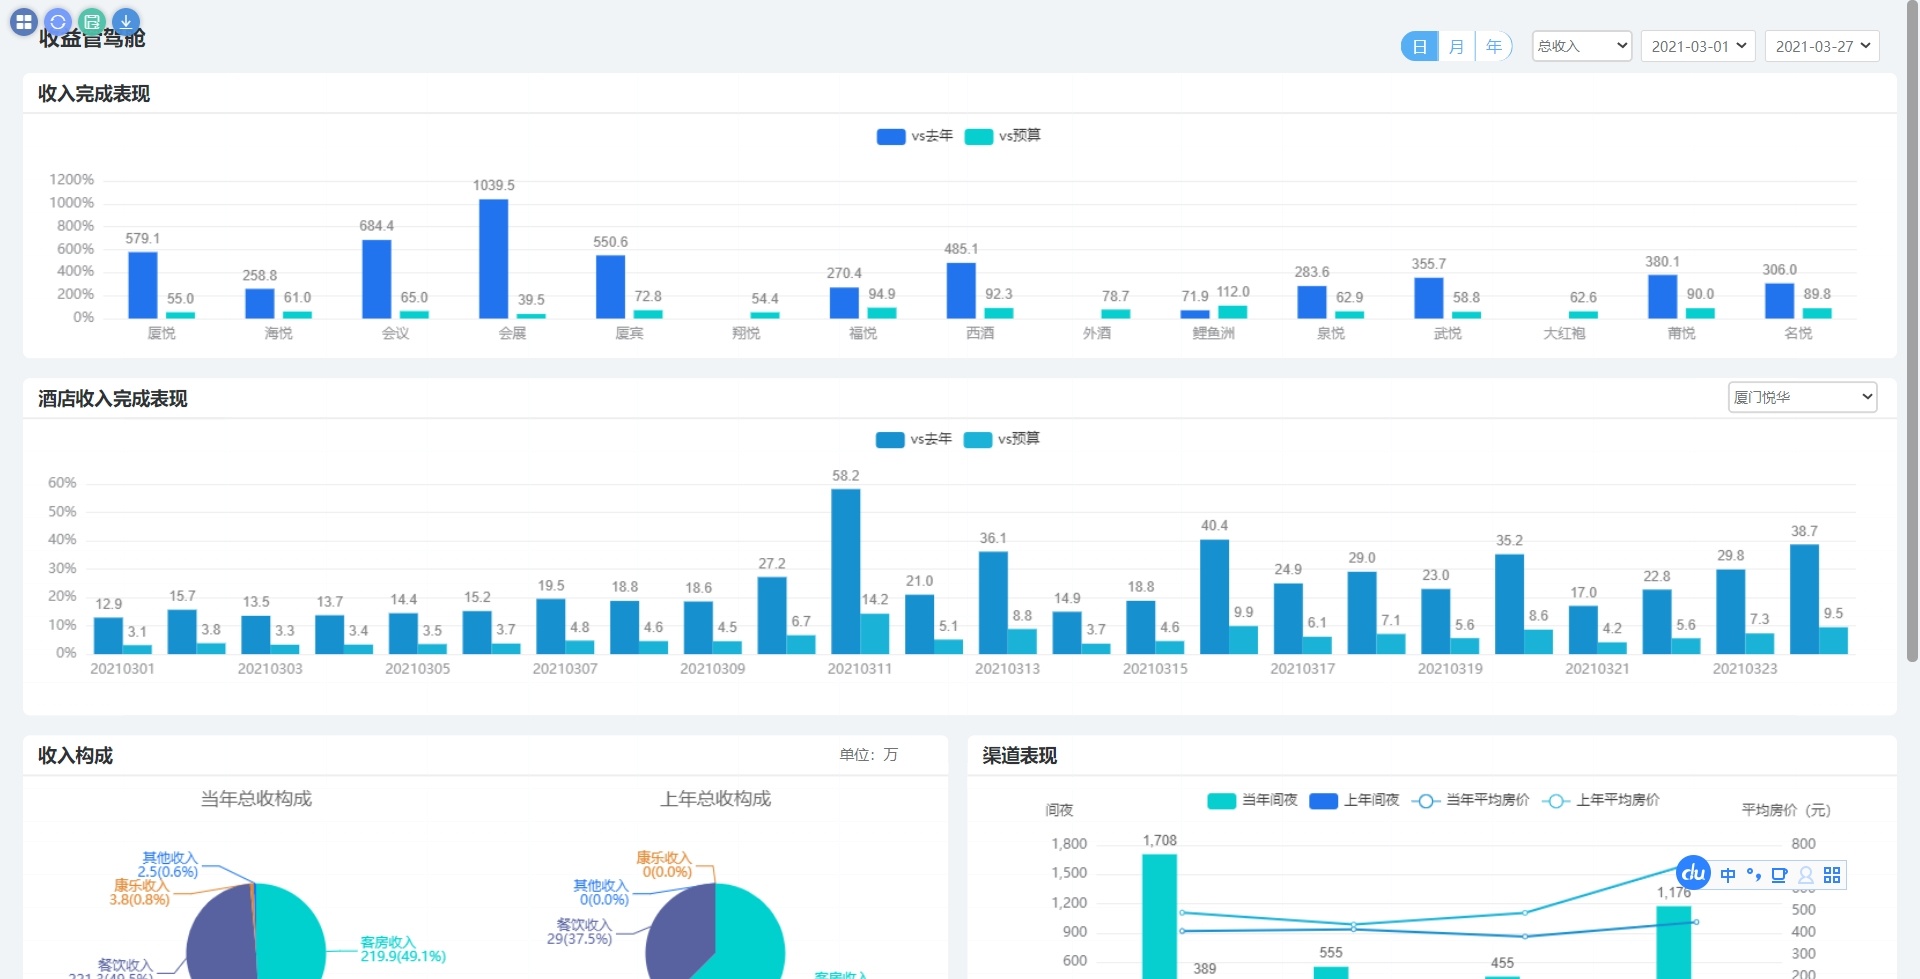Click the 当年间夜 bar labeled 1,176

[1674, 942]
